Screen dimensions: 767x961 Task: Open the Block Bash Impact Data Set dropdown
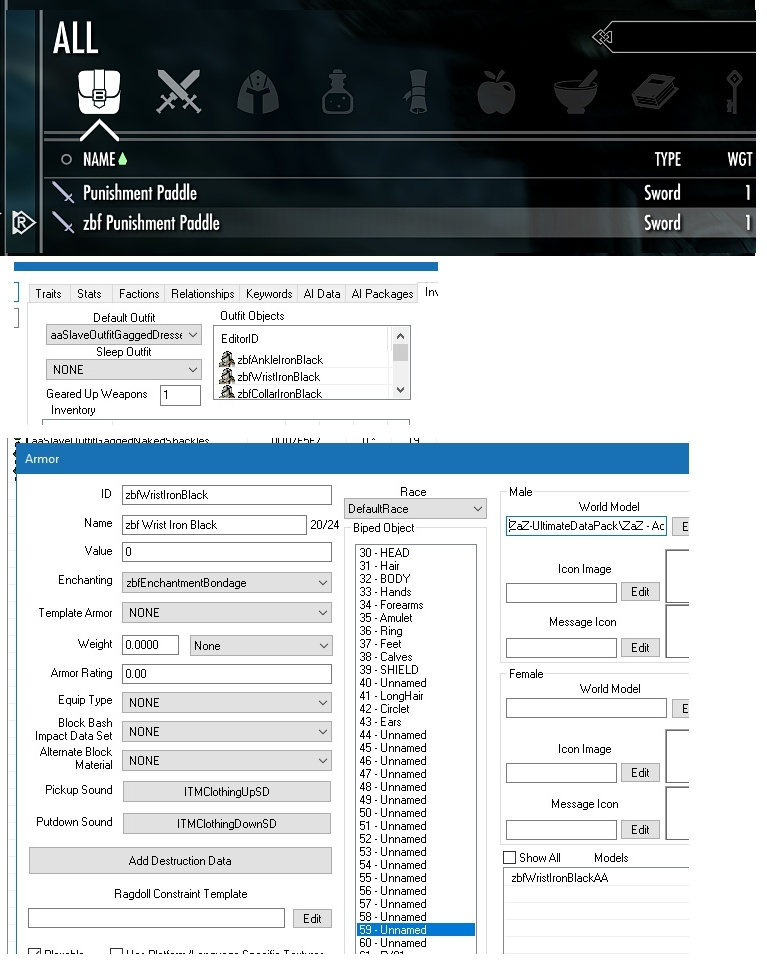[227, 731]
